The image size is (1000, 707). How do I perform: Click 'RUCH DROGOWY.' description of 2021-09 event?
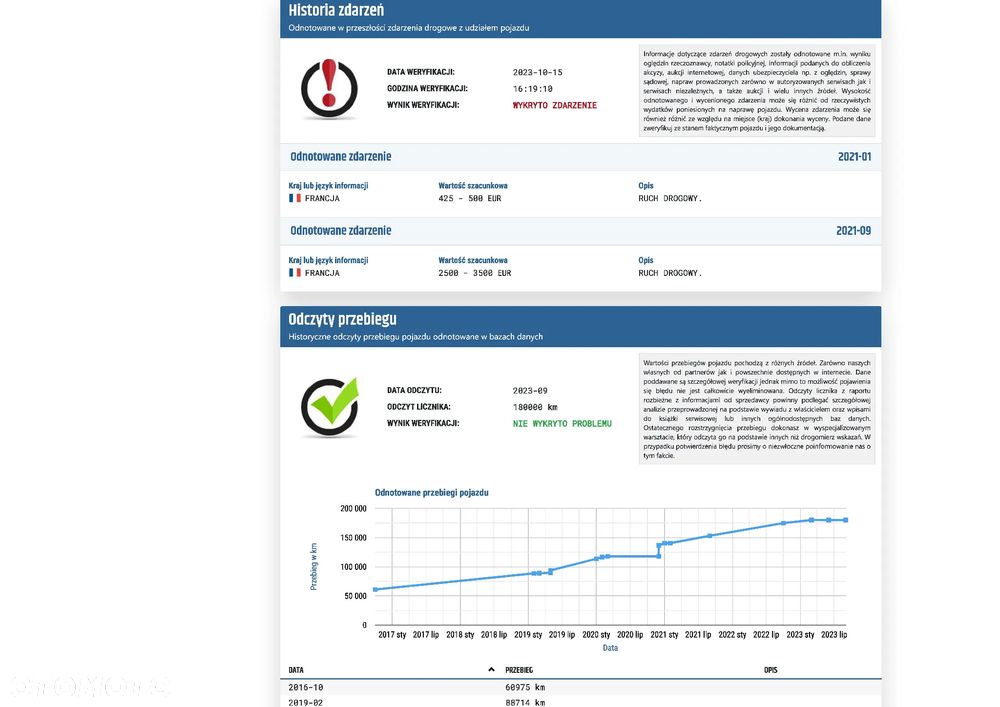click(x=670, y=273)
